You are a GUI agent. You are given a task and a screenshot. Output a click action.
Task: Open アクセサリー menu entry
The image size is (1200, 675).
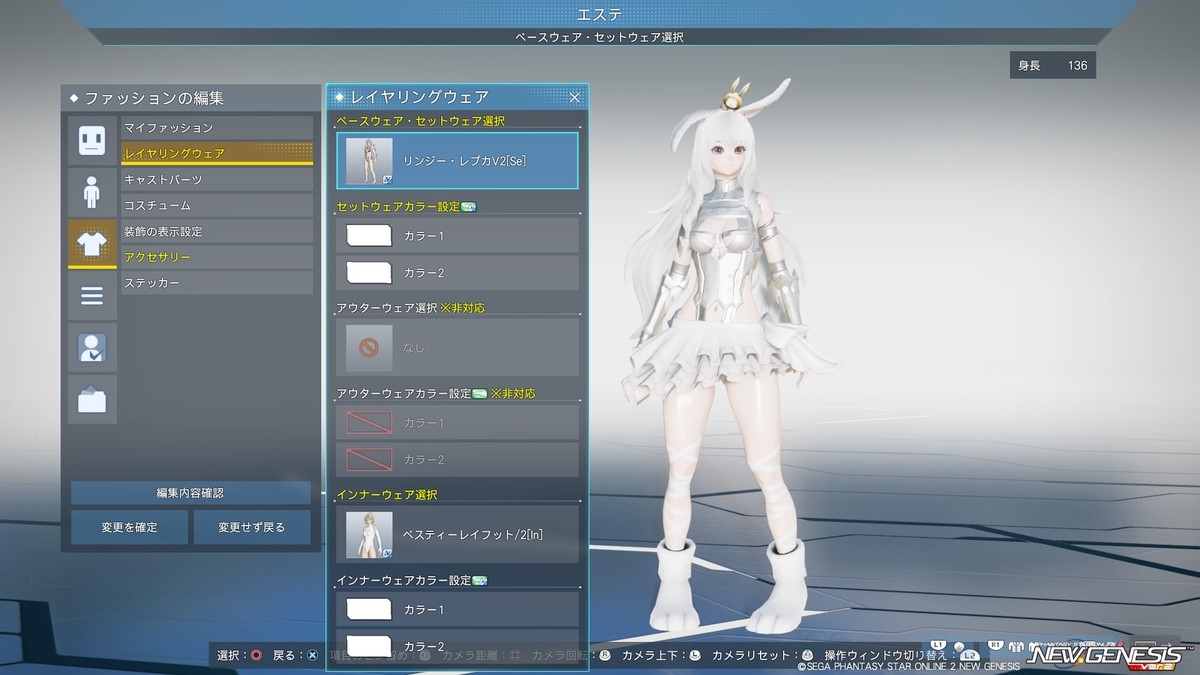click(217, 258)
